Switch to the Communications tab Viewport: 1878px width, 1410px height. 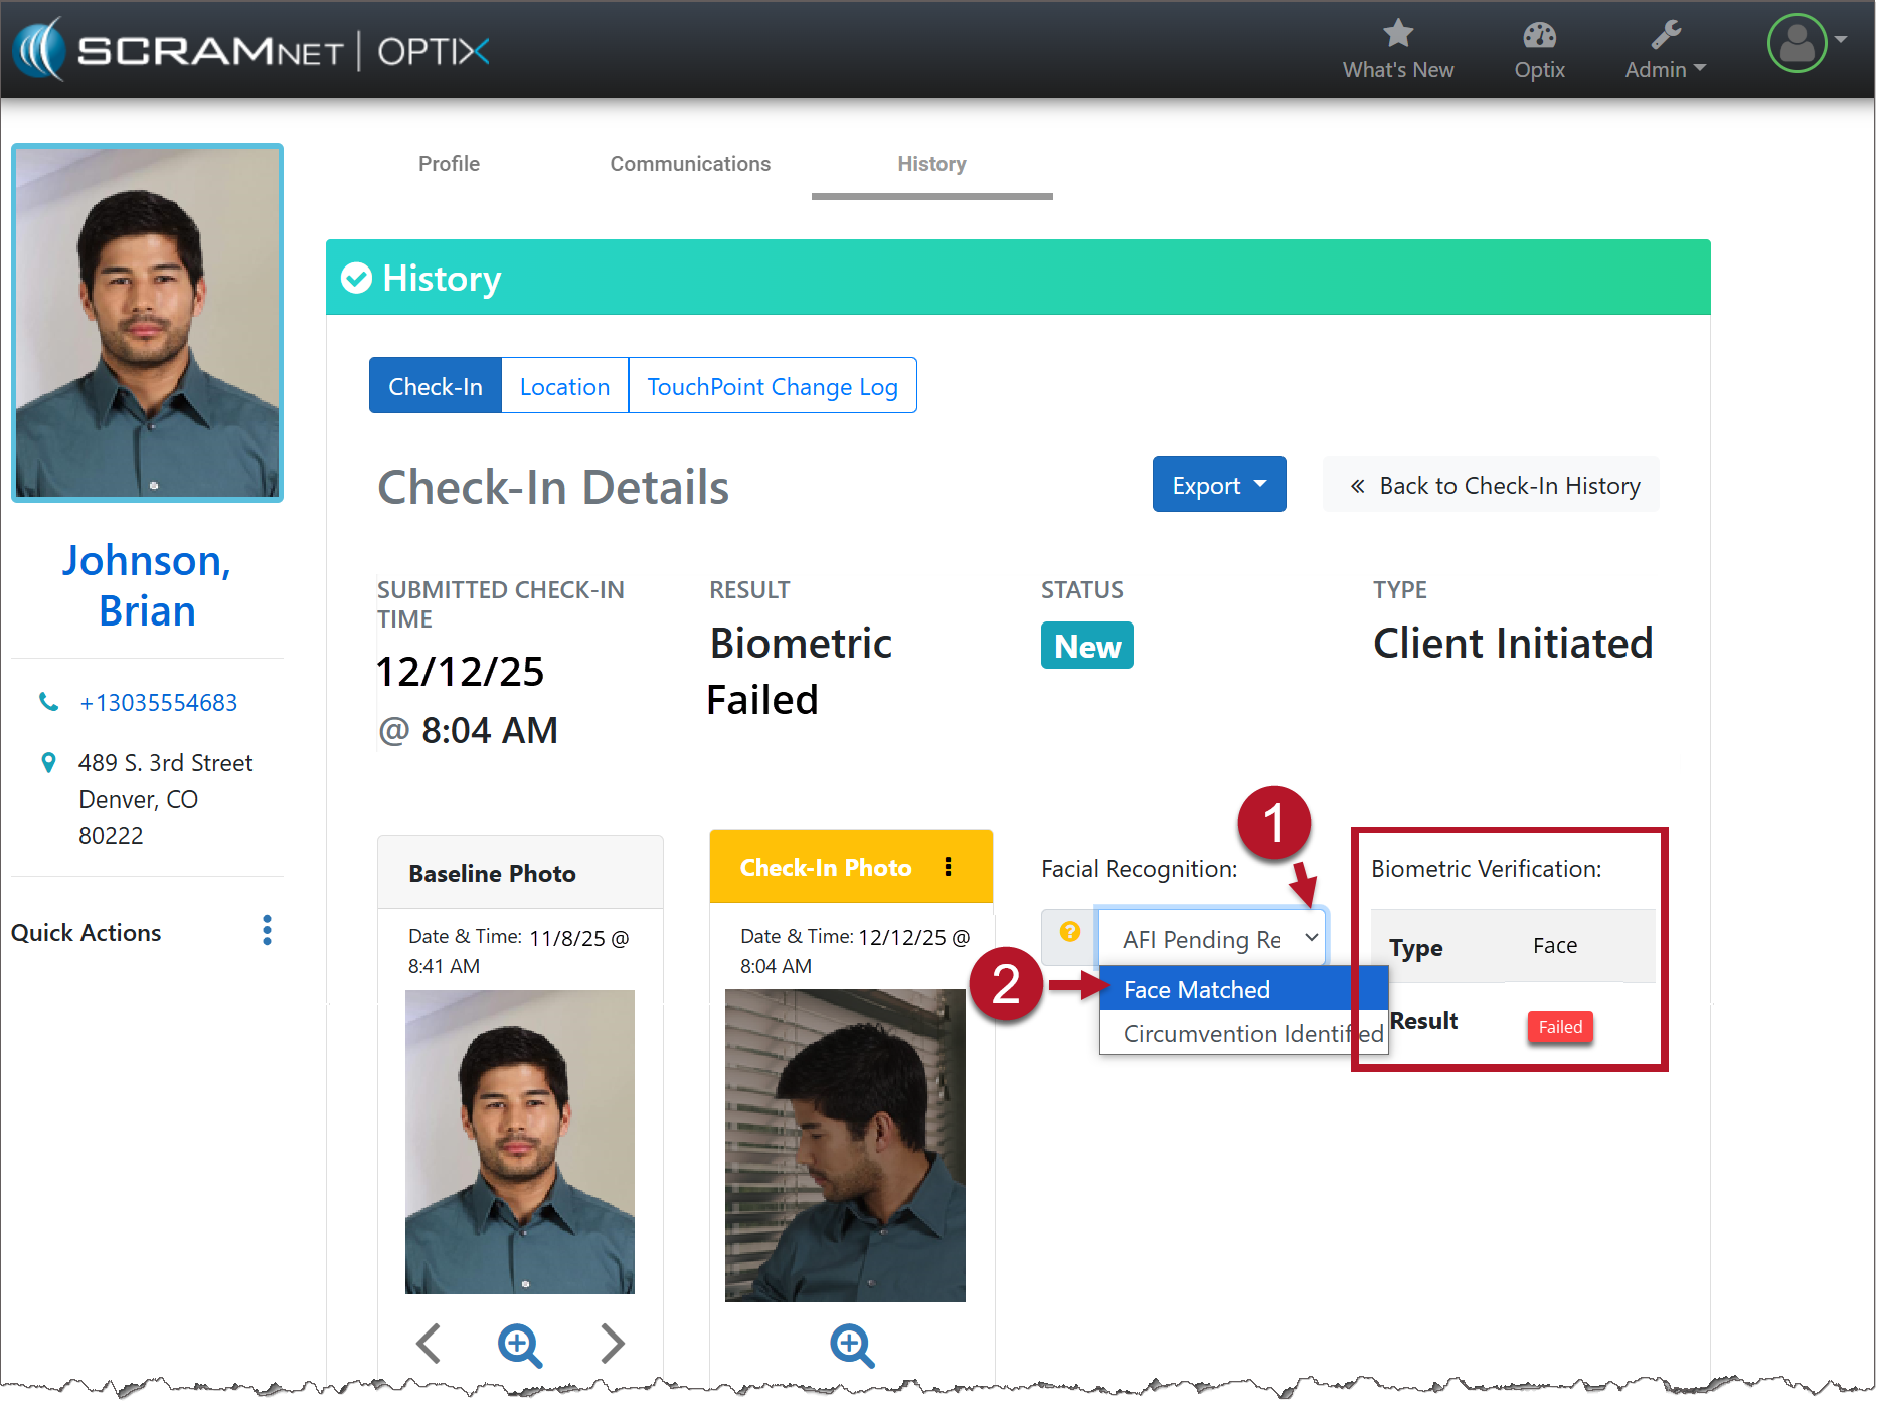coord(690,164)
